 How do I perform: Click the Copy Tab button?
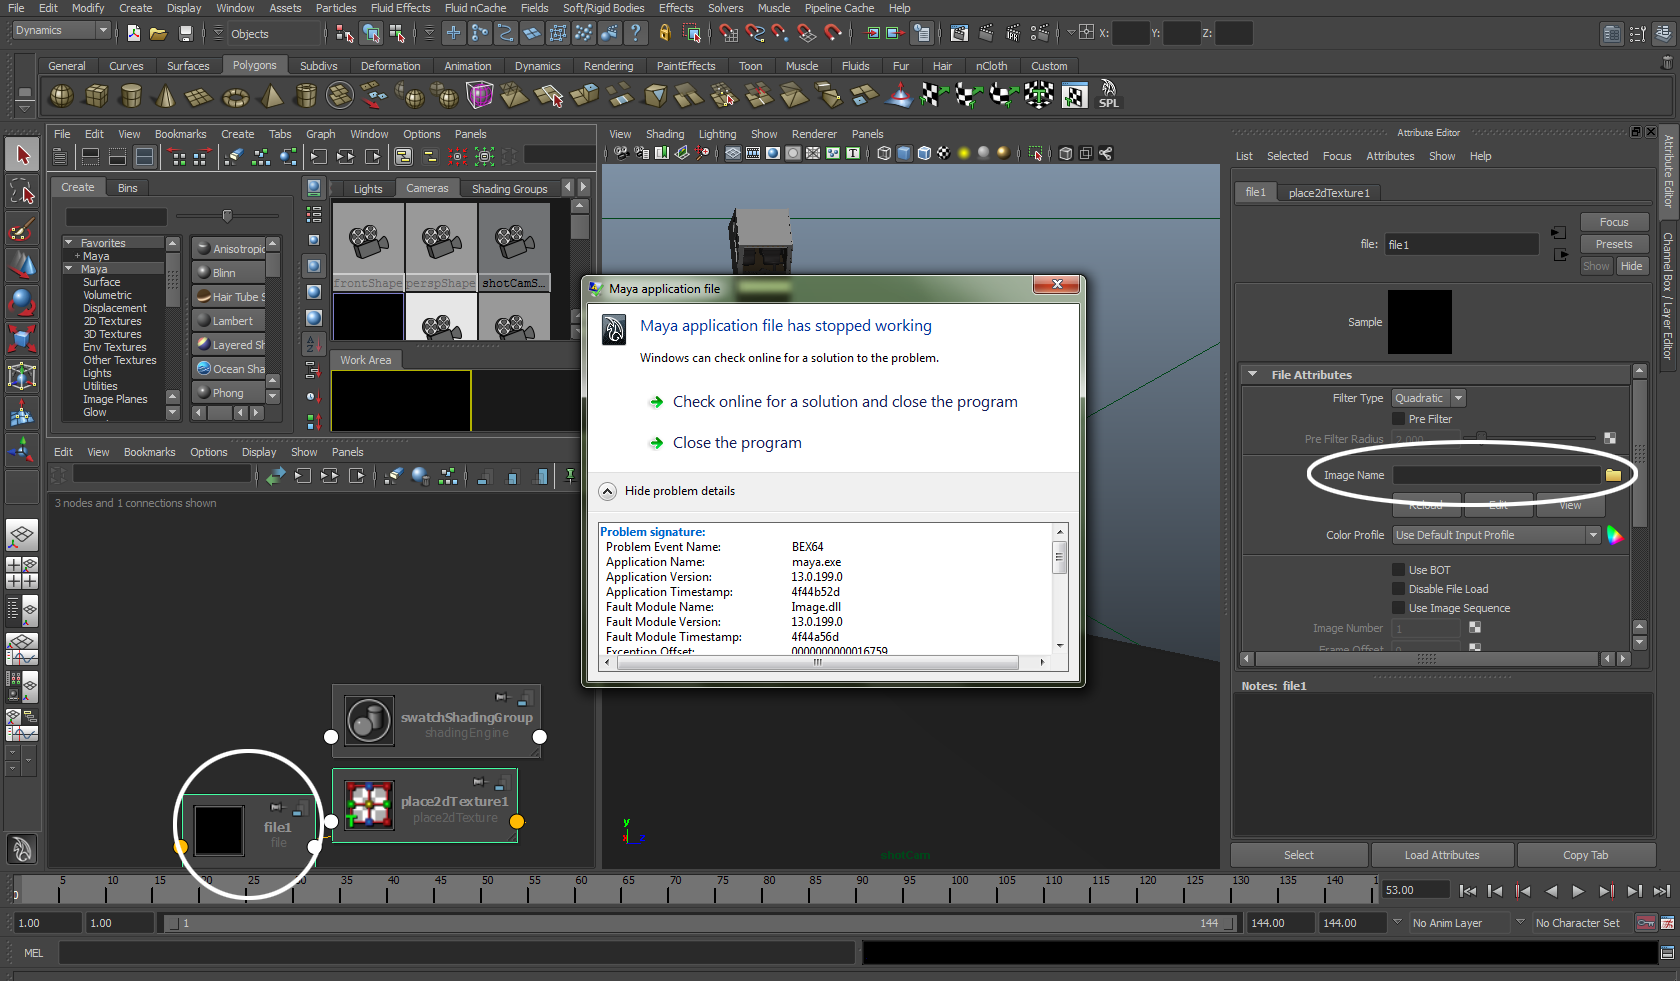[1585, 855]
